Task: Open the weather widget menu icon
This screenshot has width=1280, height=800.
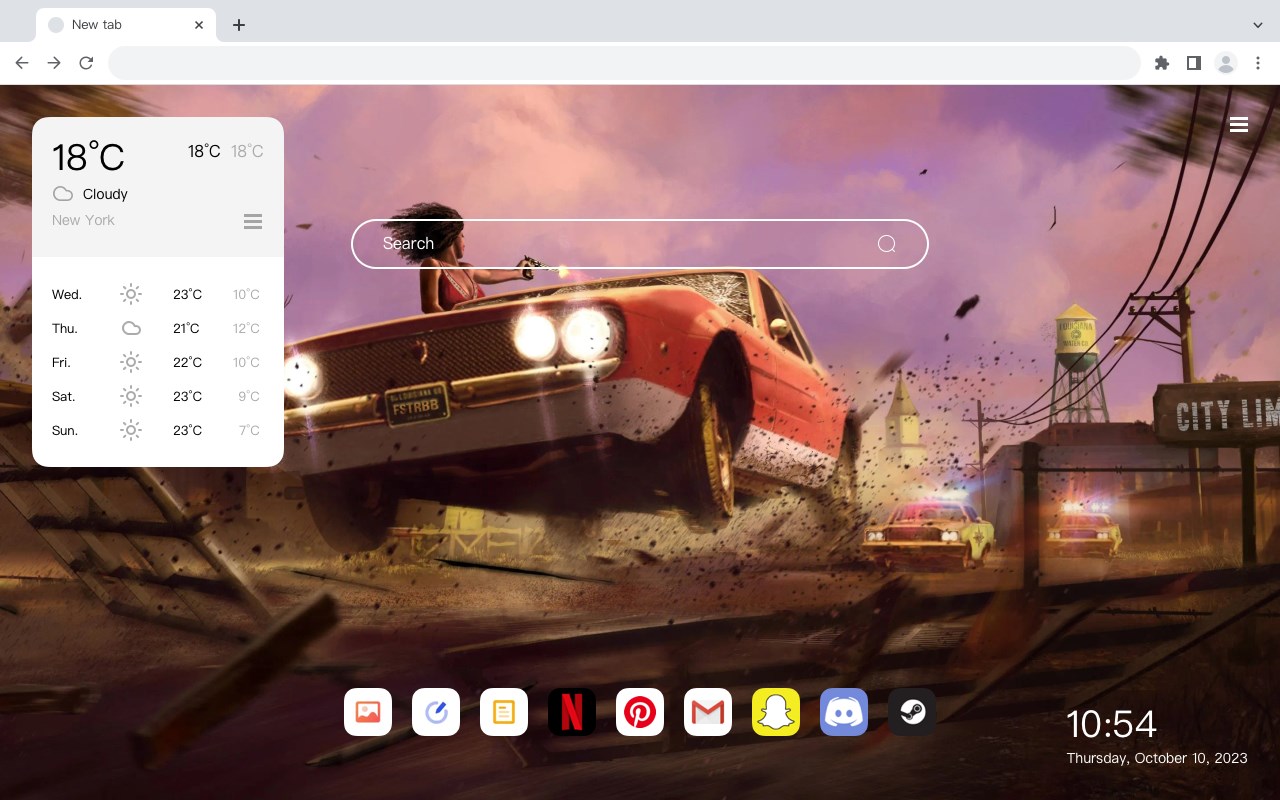Action: click(253, 221)
